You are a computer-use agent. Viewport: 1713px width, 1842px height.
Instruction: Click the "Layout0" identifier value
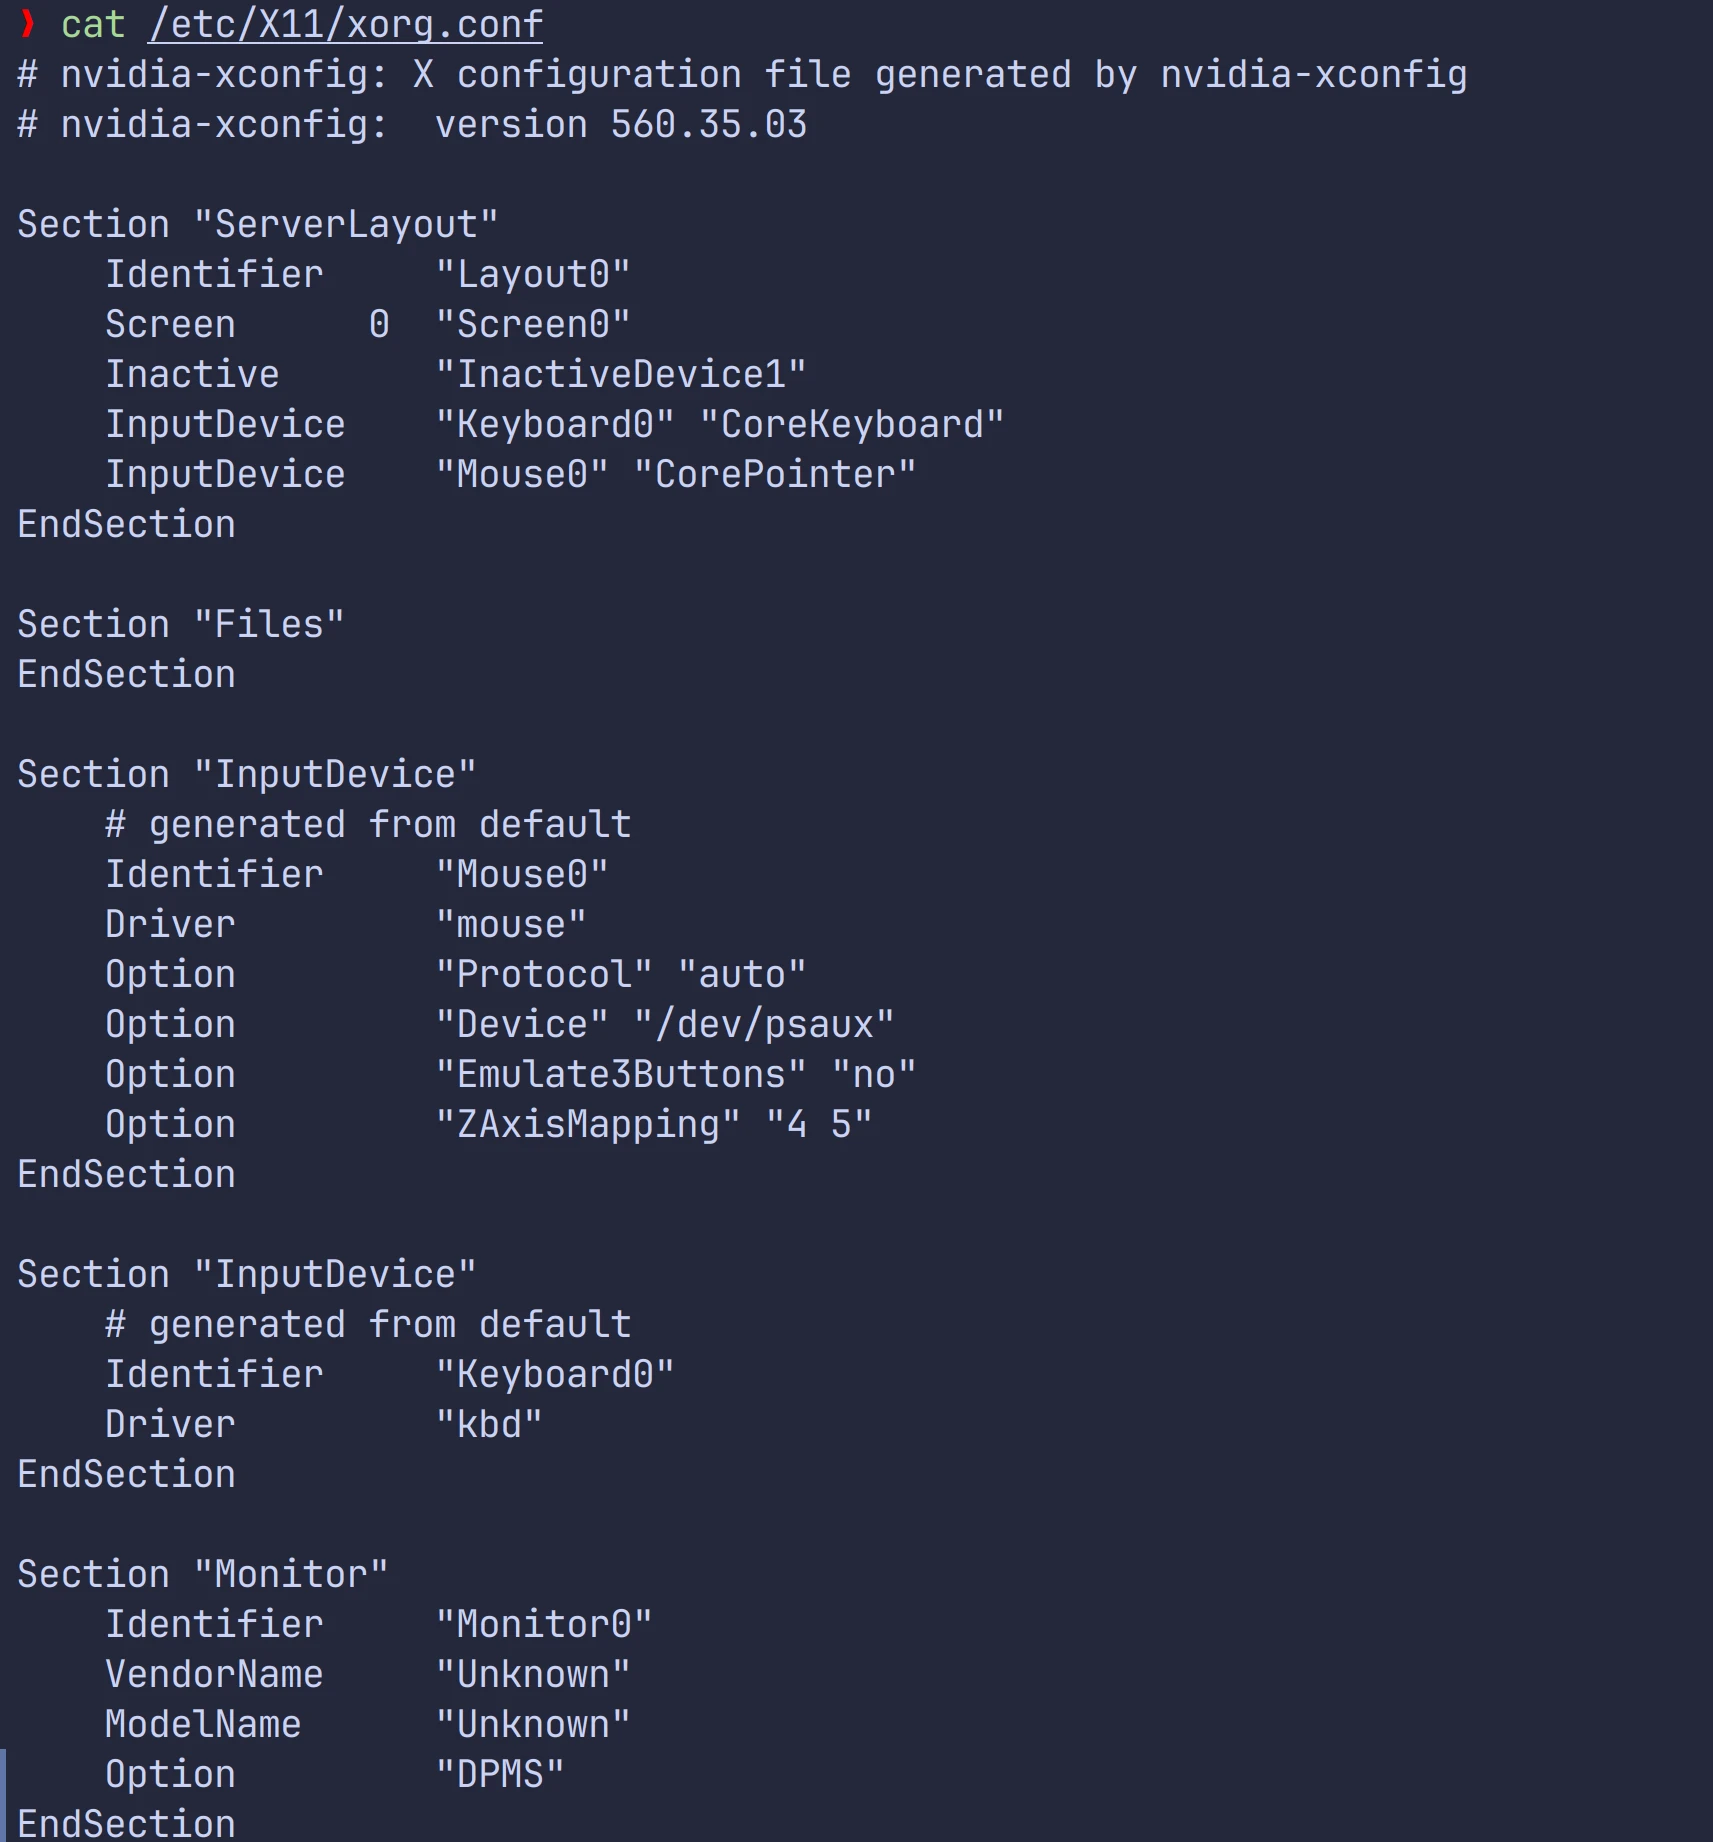533,275
